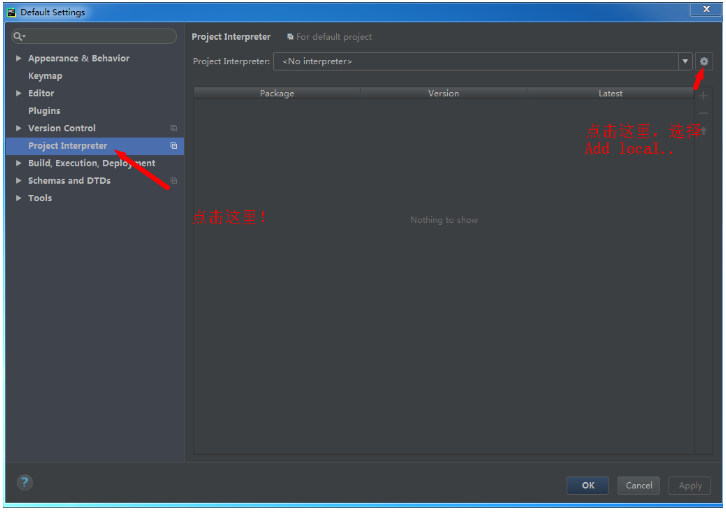Expand the Editor settings section
The width and height of the screenshot is (726, 513).
coord(18,94)
